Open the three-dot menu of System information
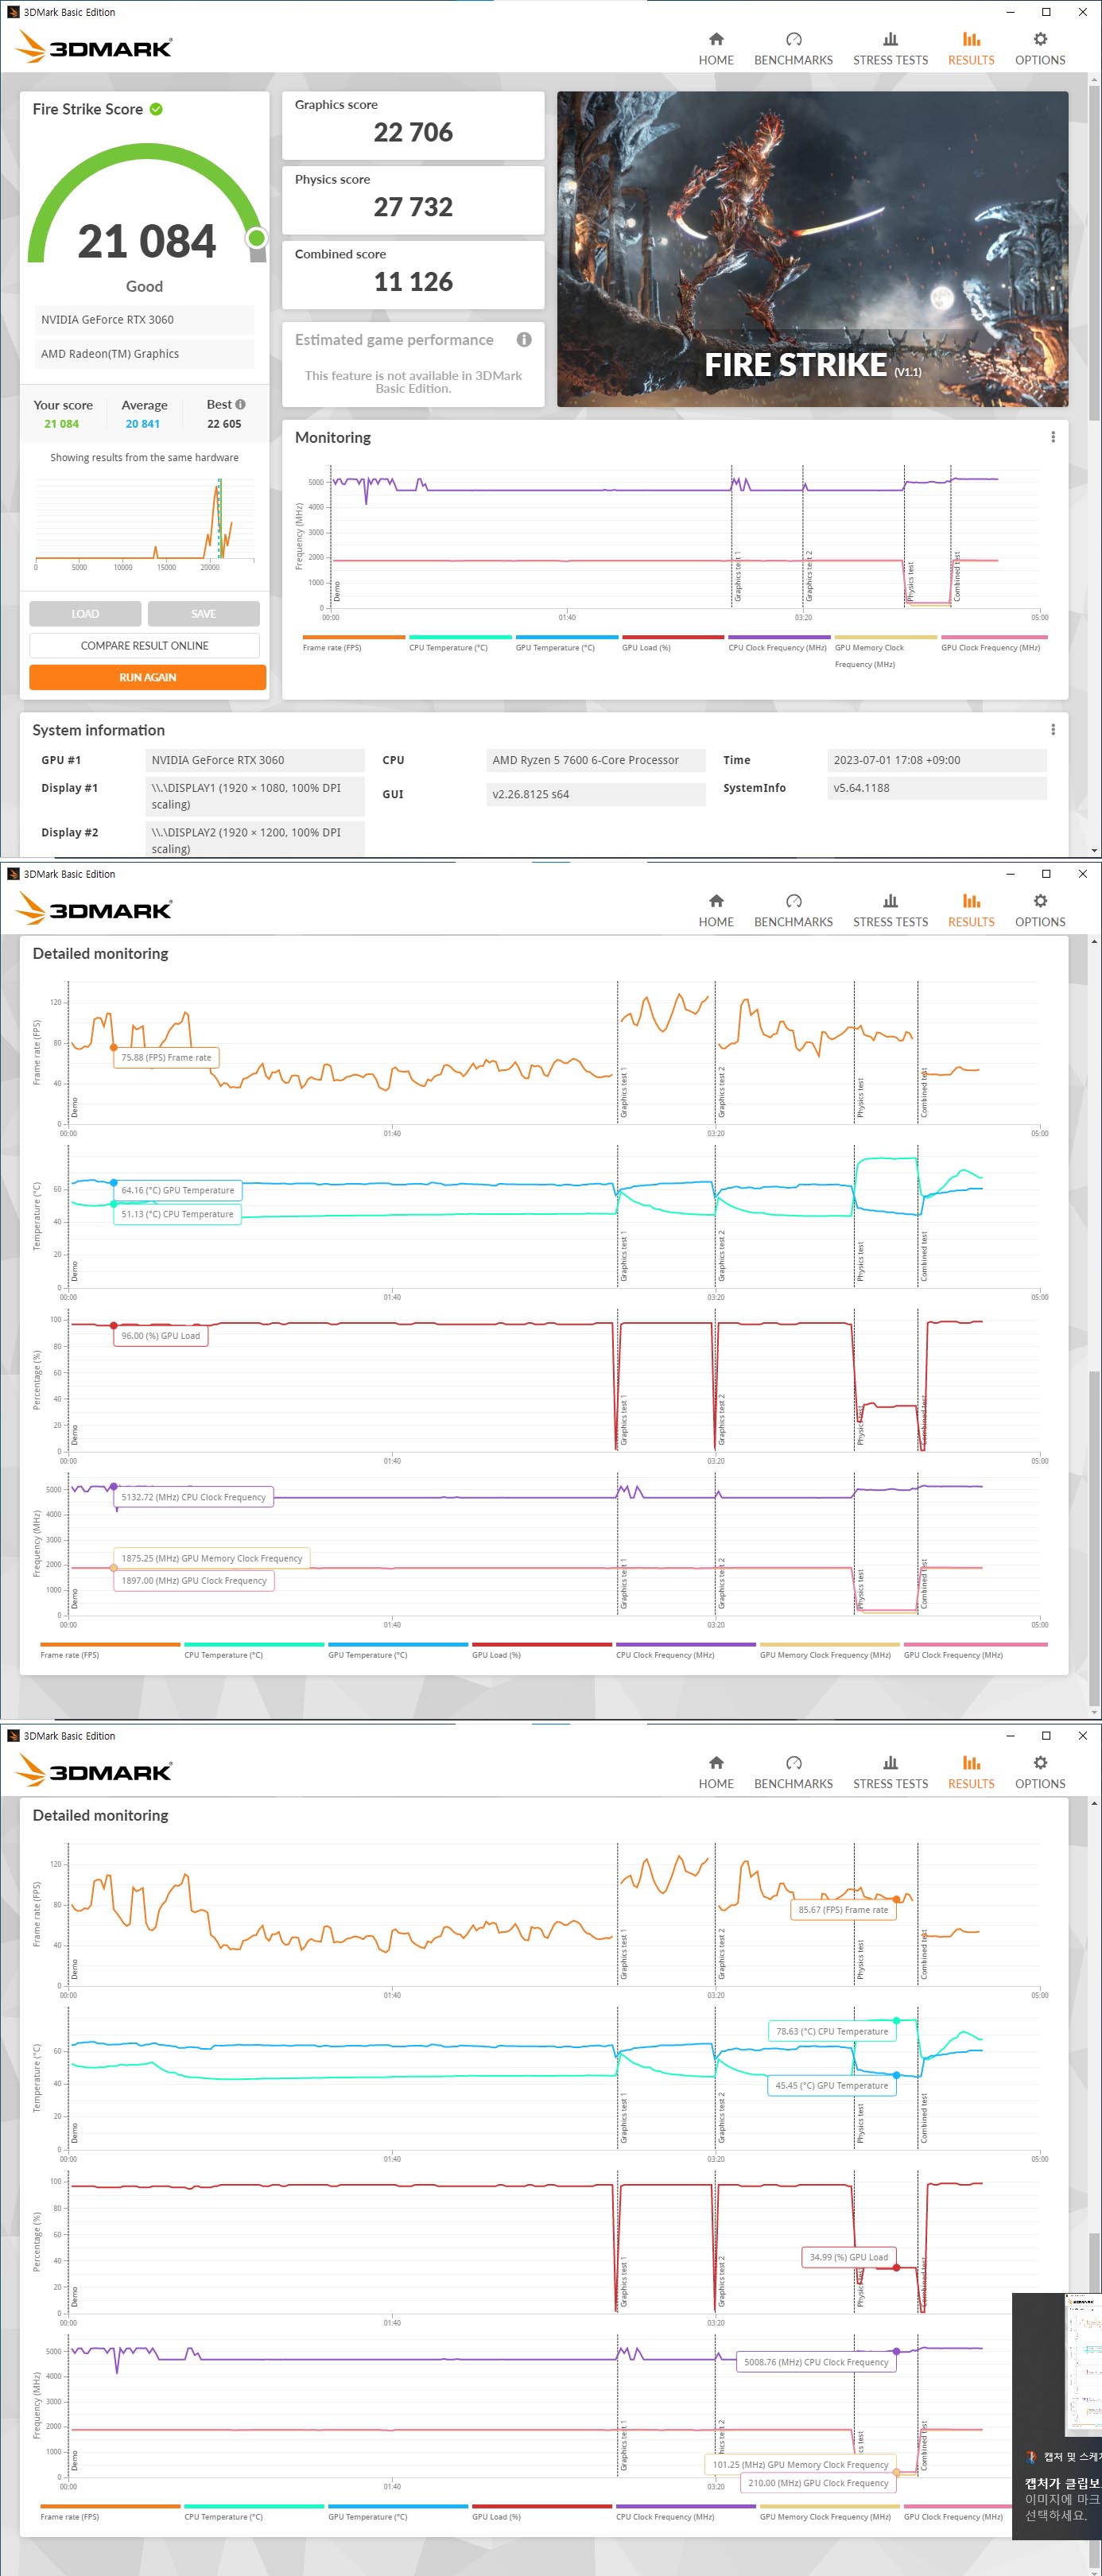 1052,730
